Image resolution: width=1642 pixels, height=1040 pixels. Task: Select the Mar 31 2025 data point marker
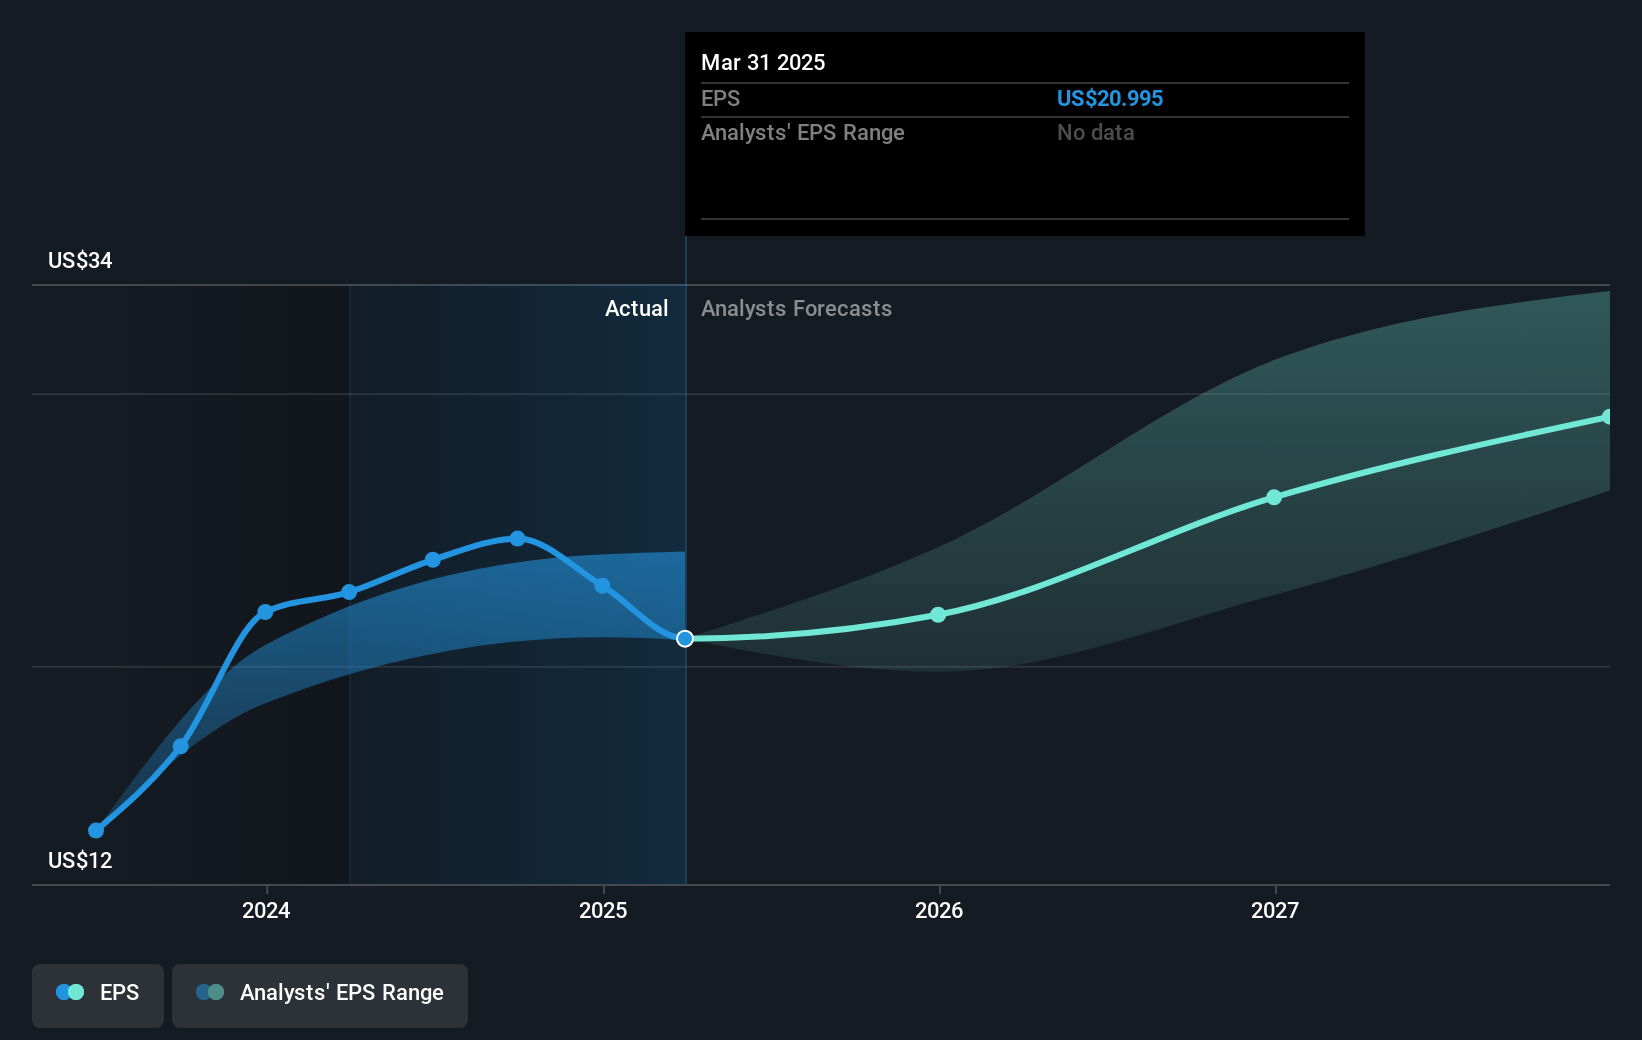(685, 639)
